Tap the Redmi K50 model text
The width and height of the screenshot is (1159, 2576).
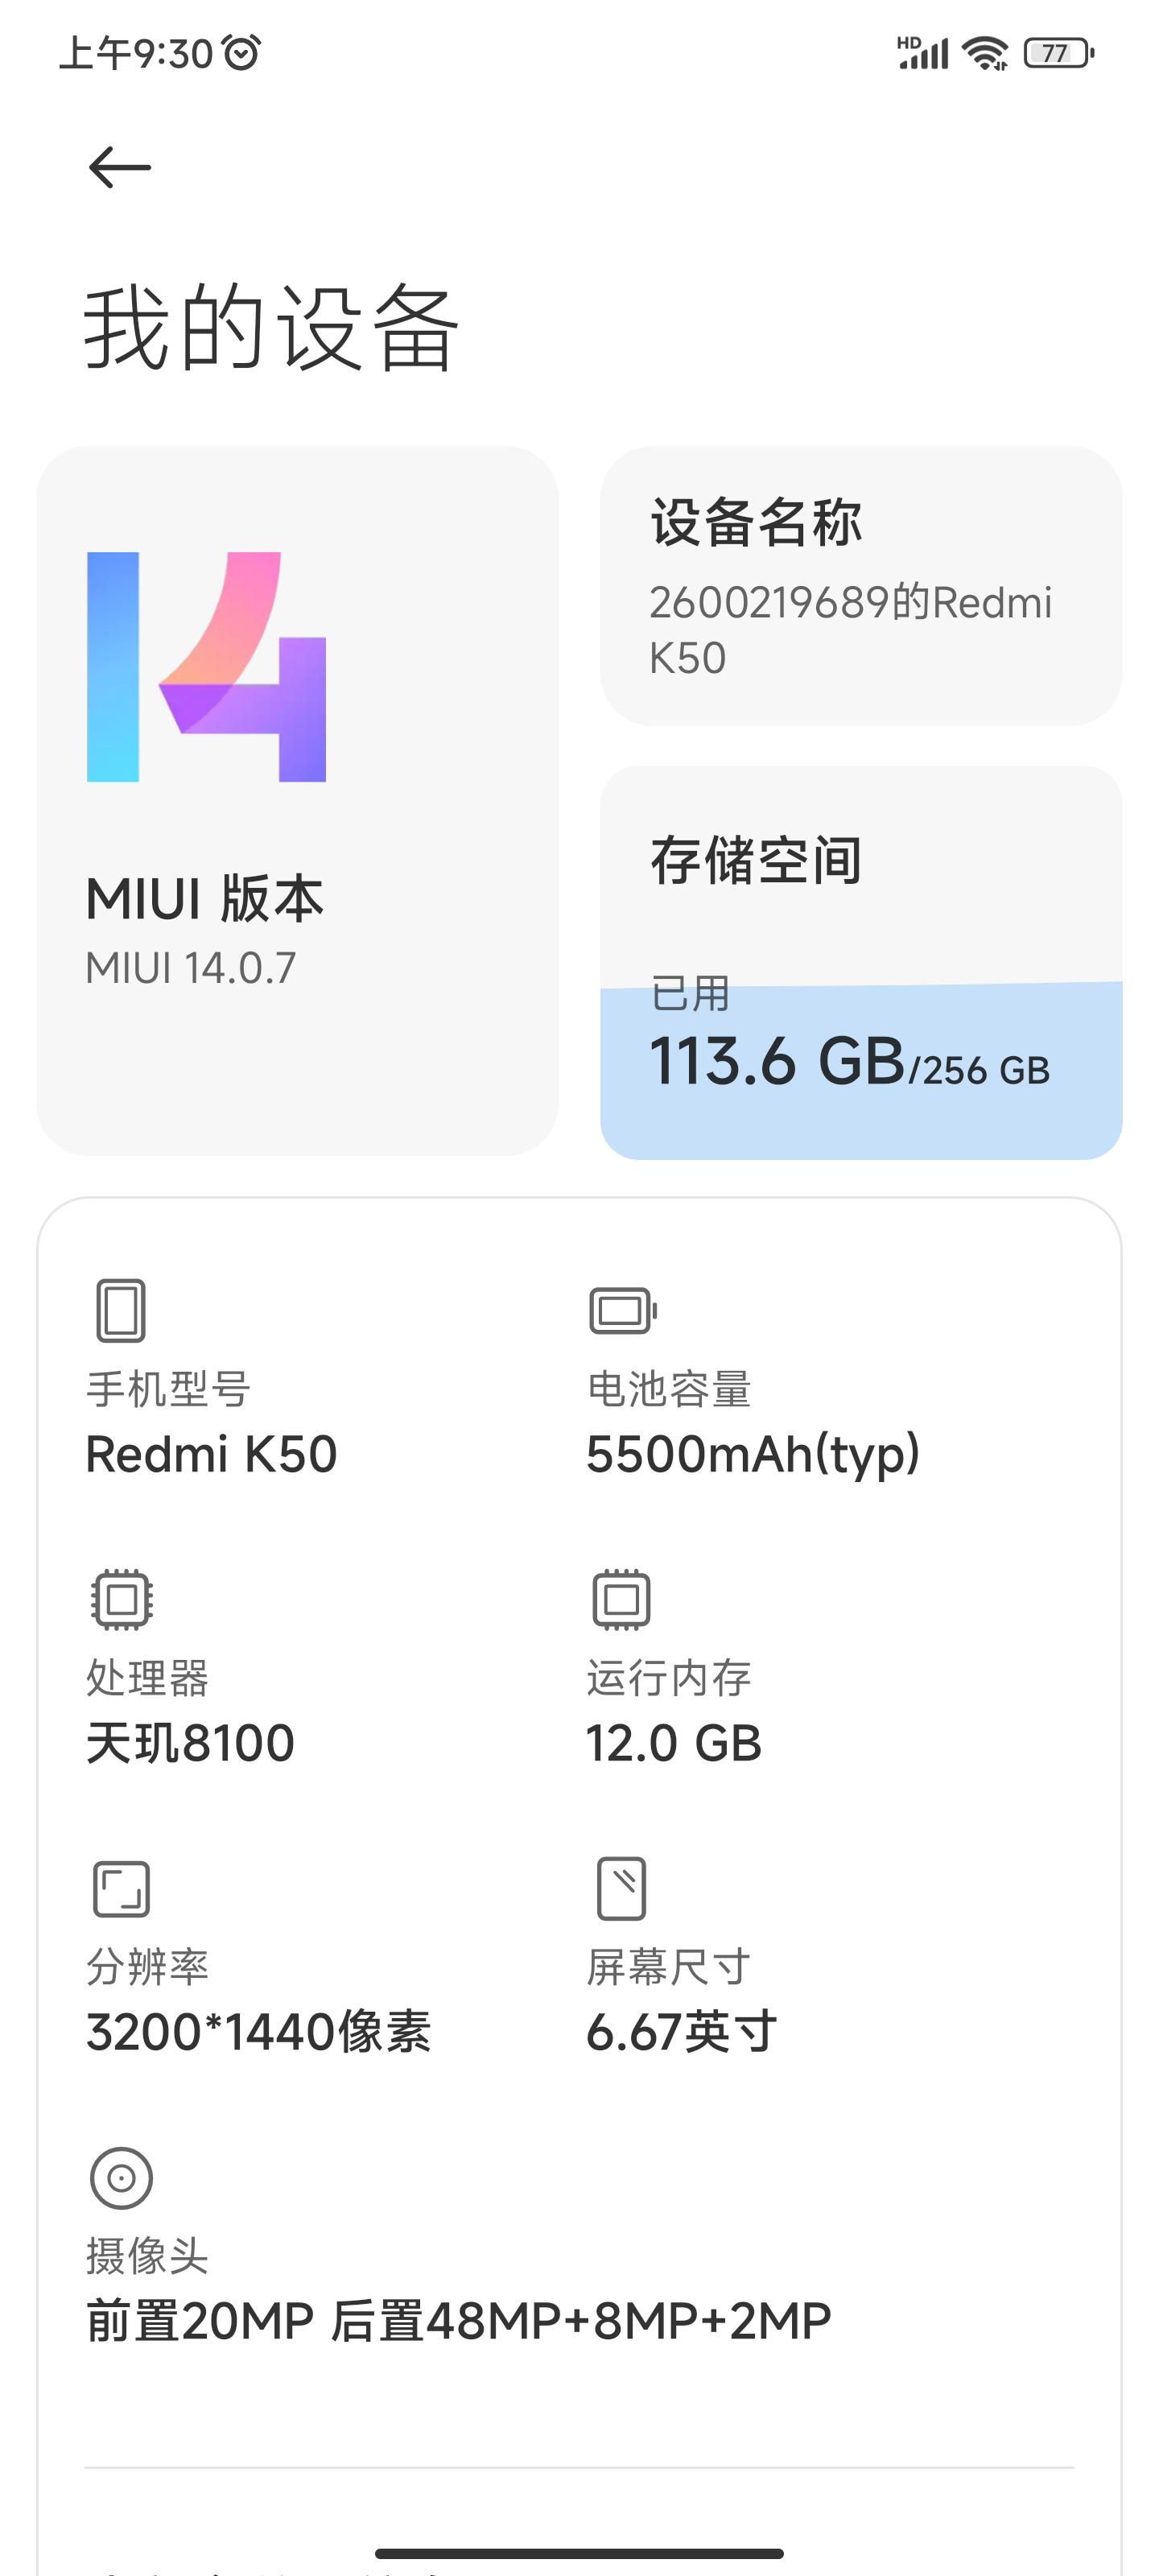coord(211,1454)
